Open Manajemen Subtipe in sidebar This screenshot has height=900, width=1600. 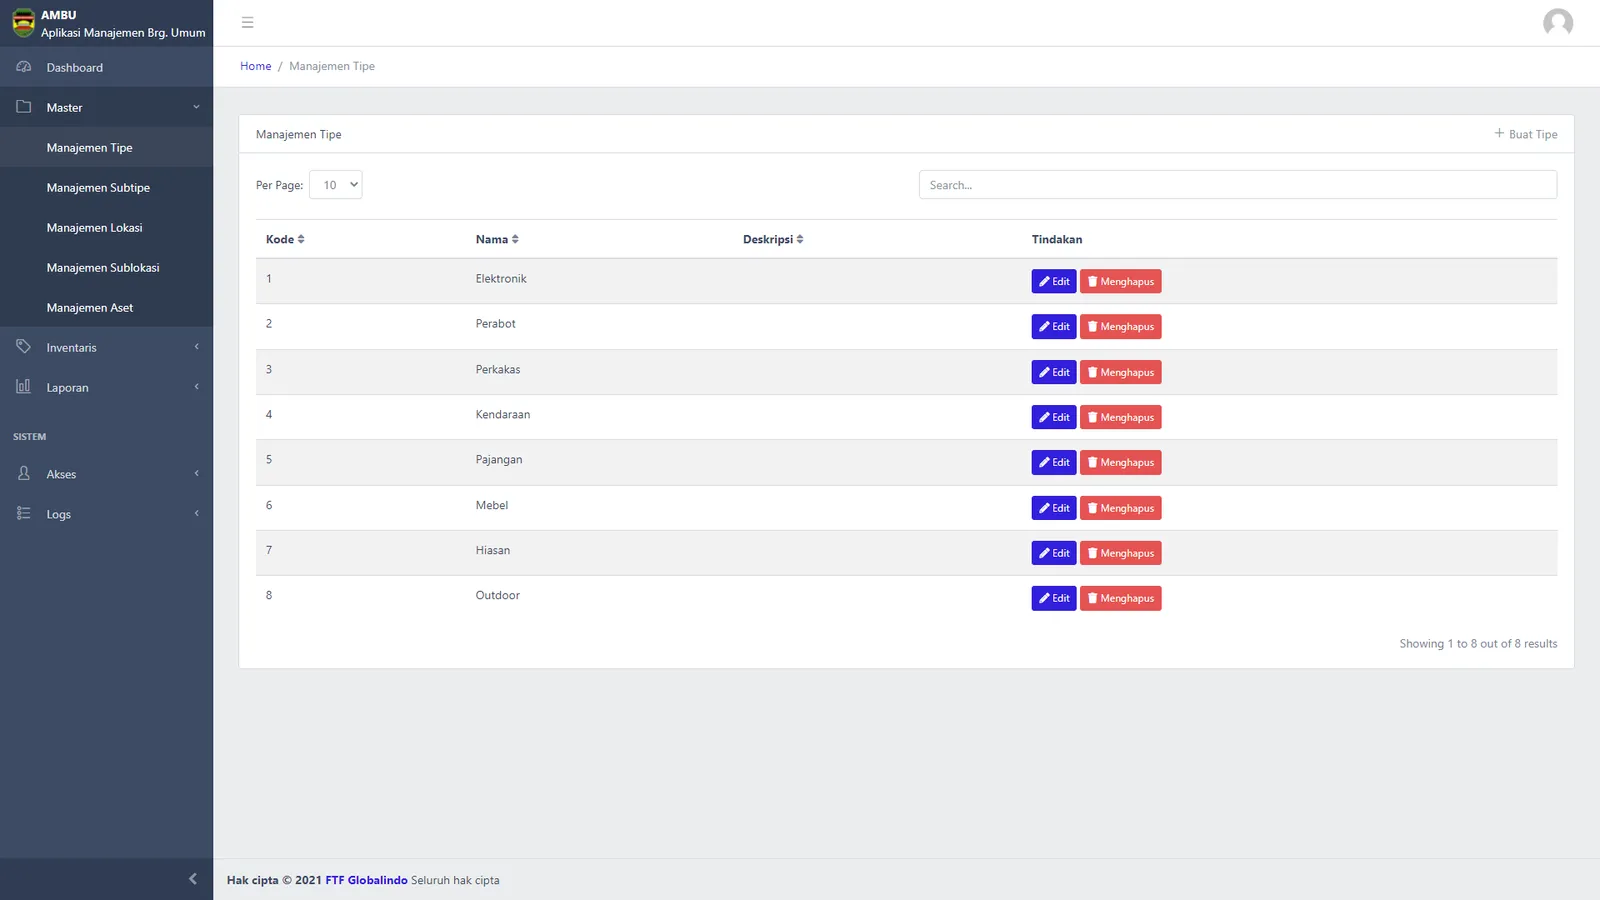point(106,188)
